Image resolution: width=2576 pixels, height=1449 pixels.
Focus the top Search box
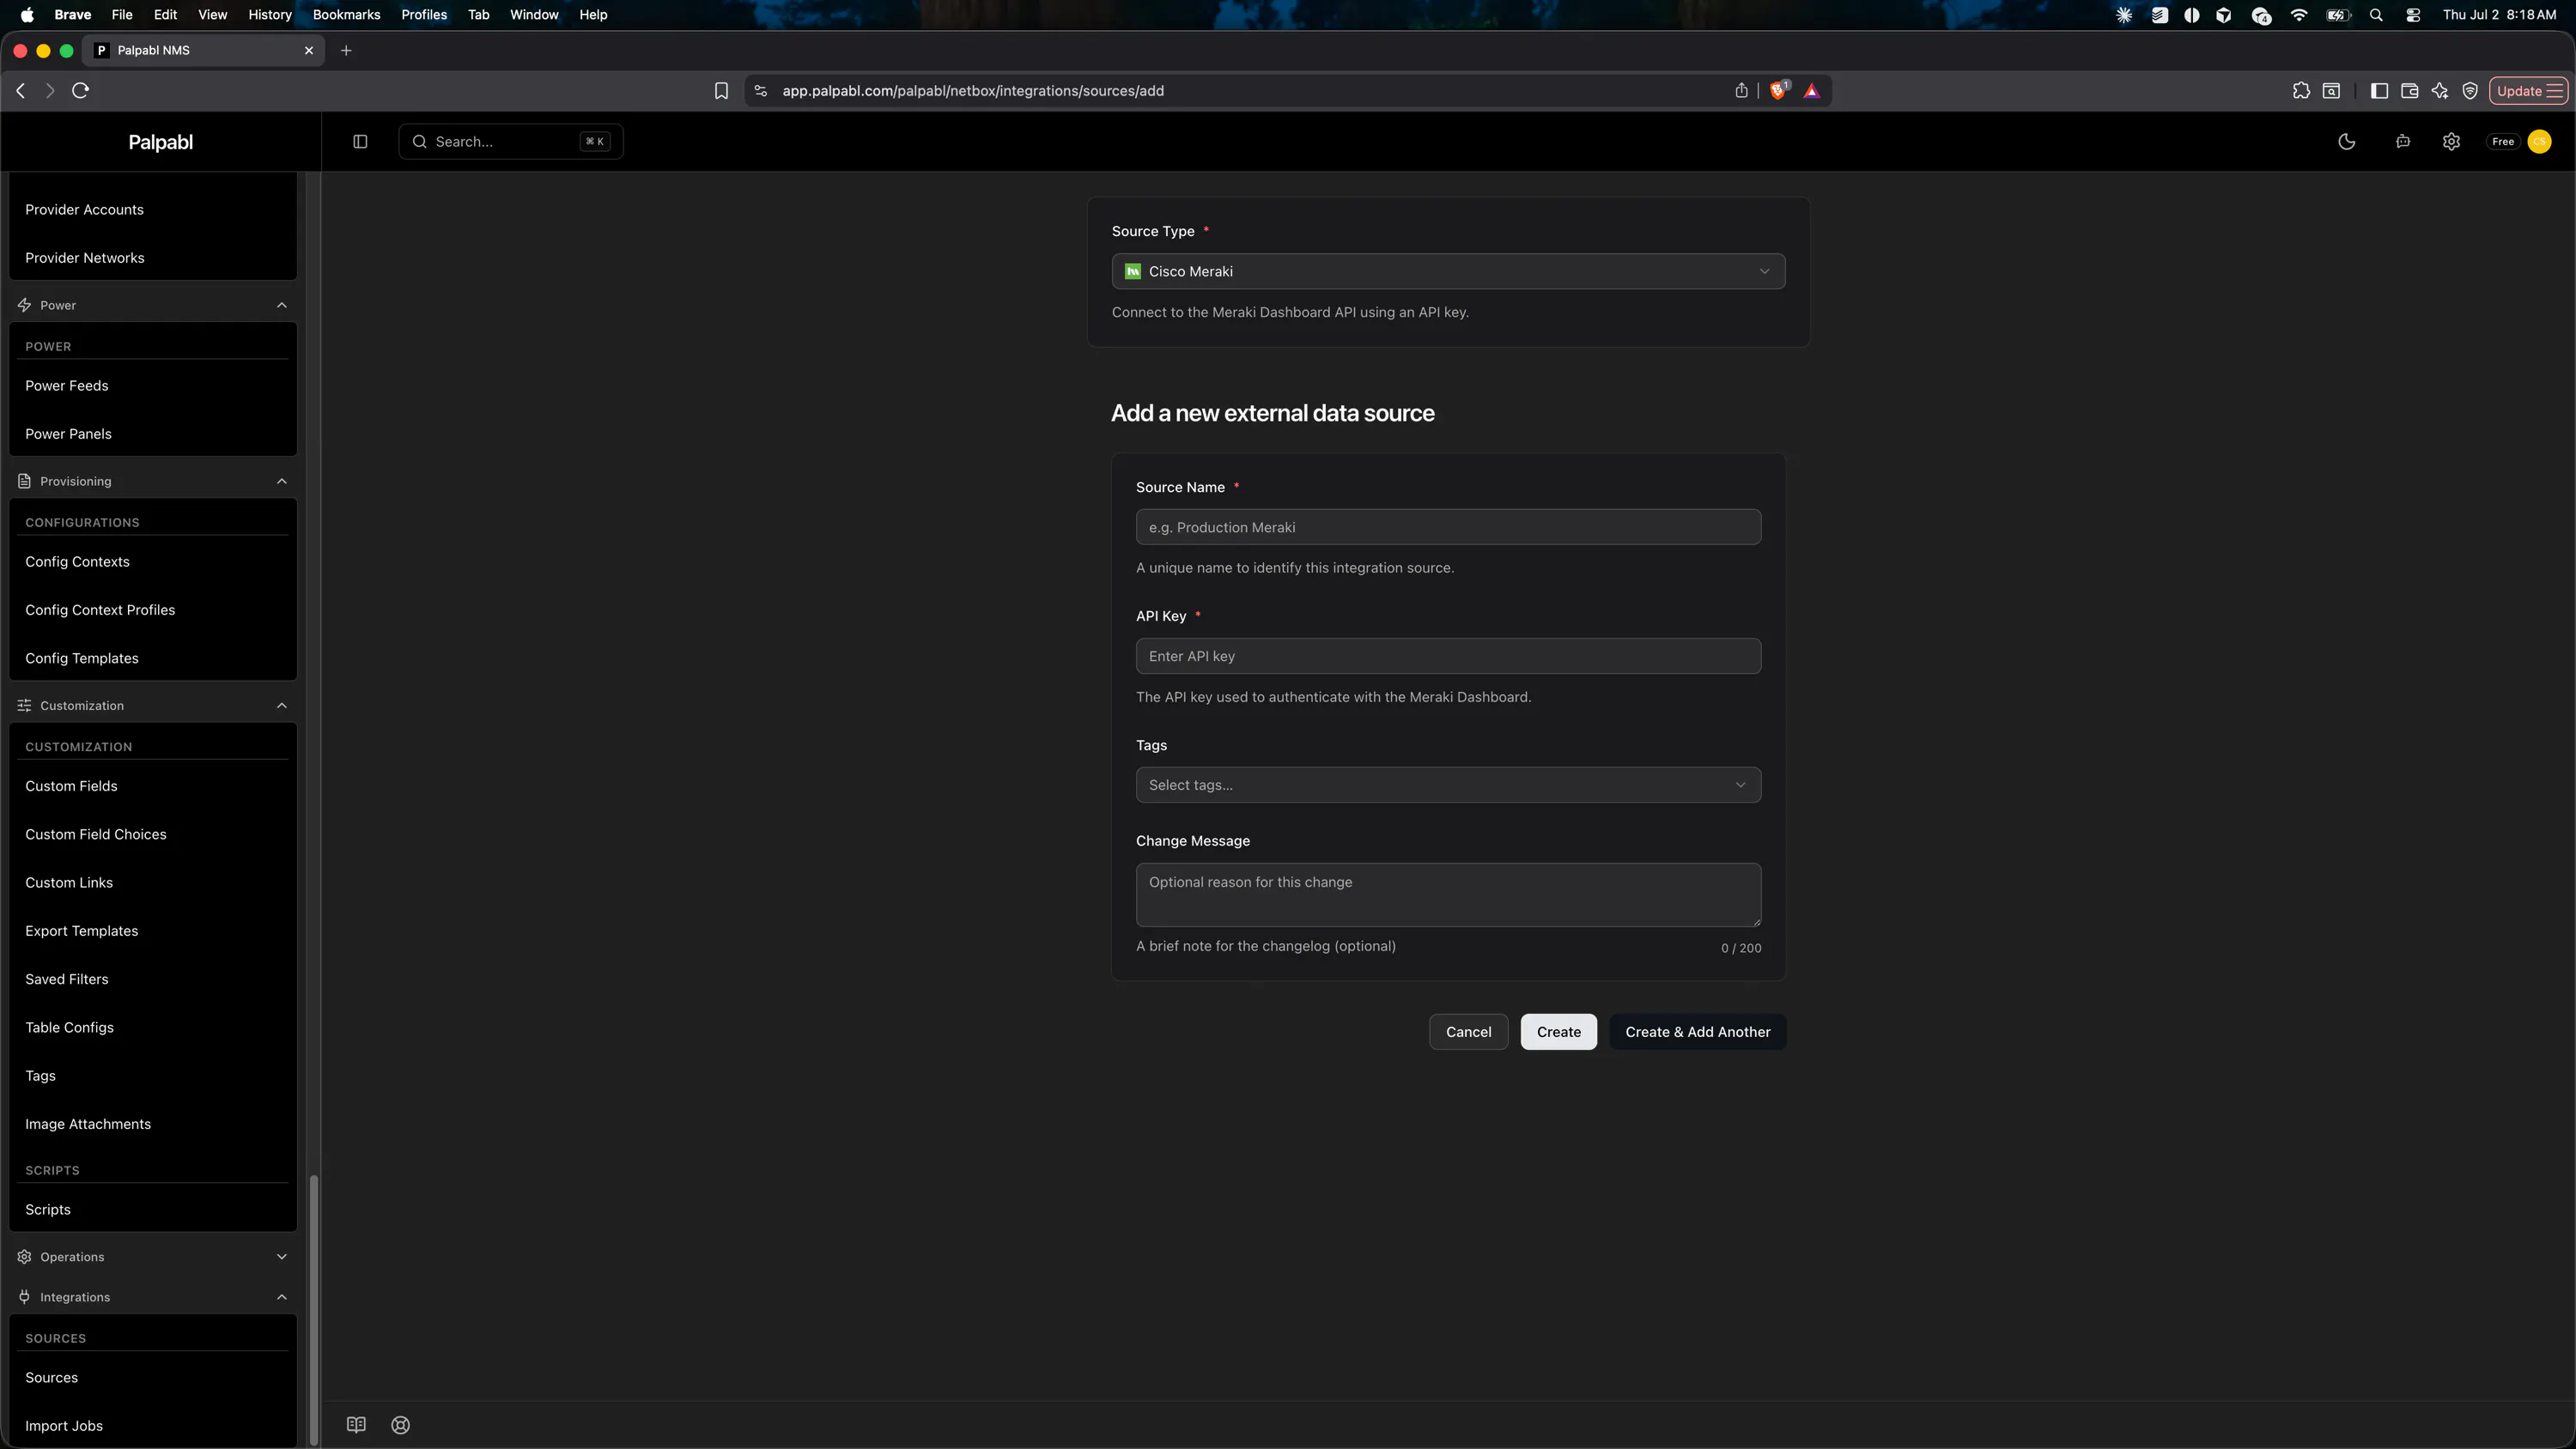click(x=511, y=142)
